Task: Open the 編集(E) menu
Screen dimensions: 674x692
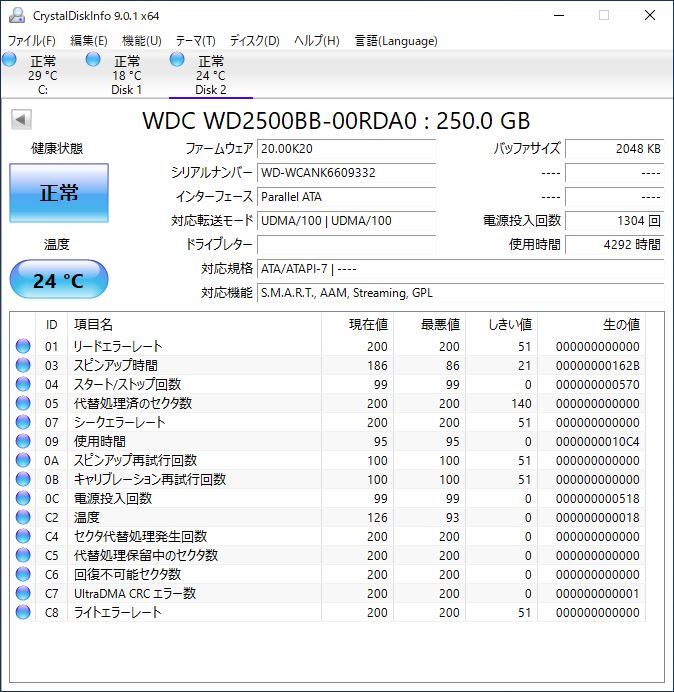Action: [89, 41]
